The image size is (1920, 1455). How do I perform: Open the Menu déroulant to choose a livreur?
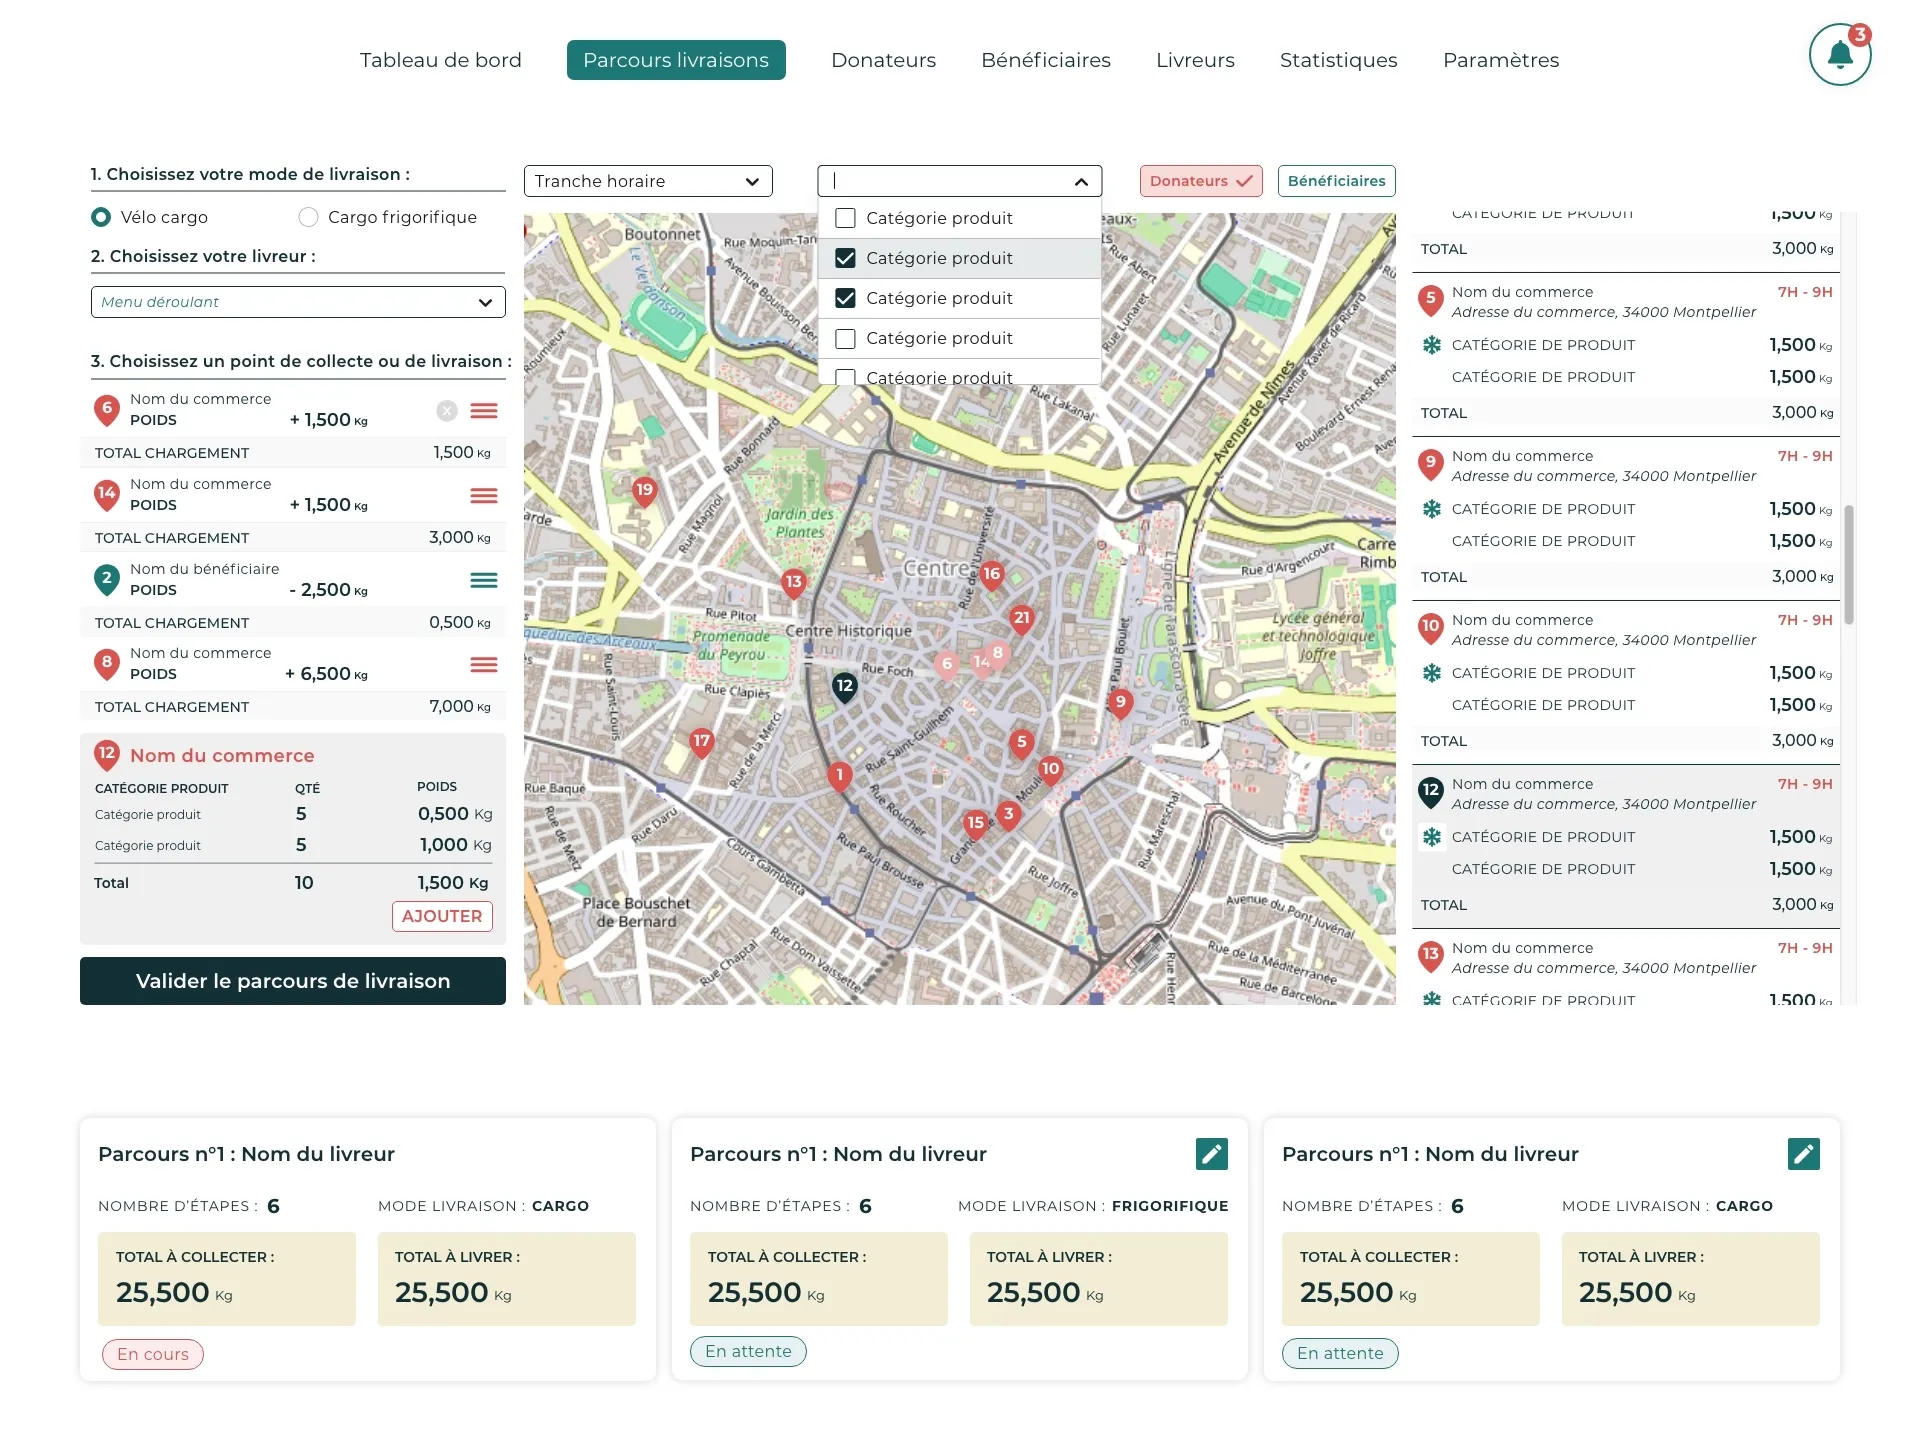(297, 302)
